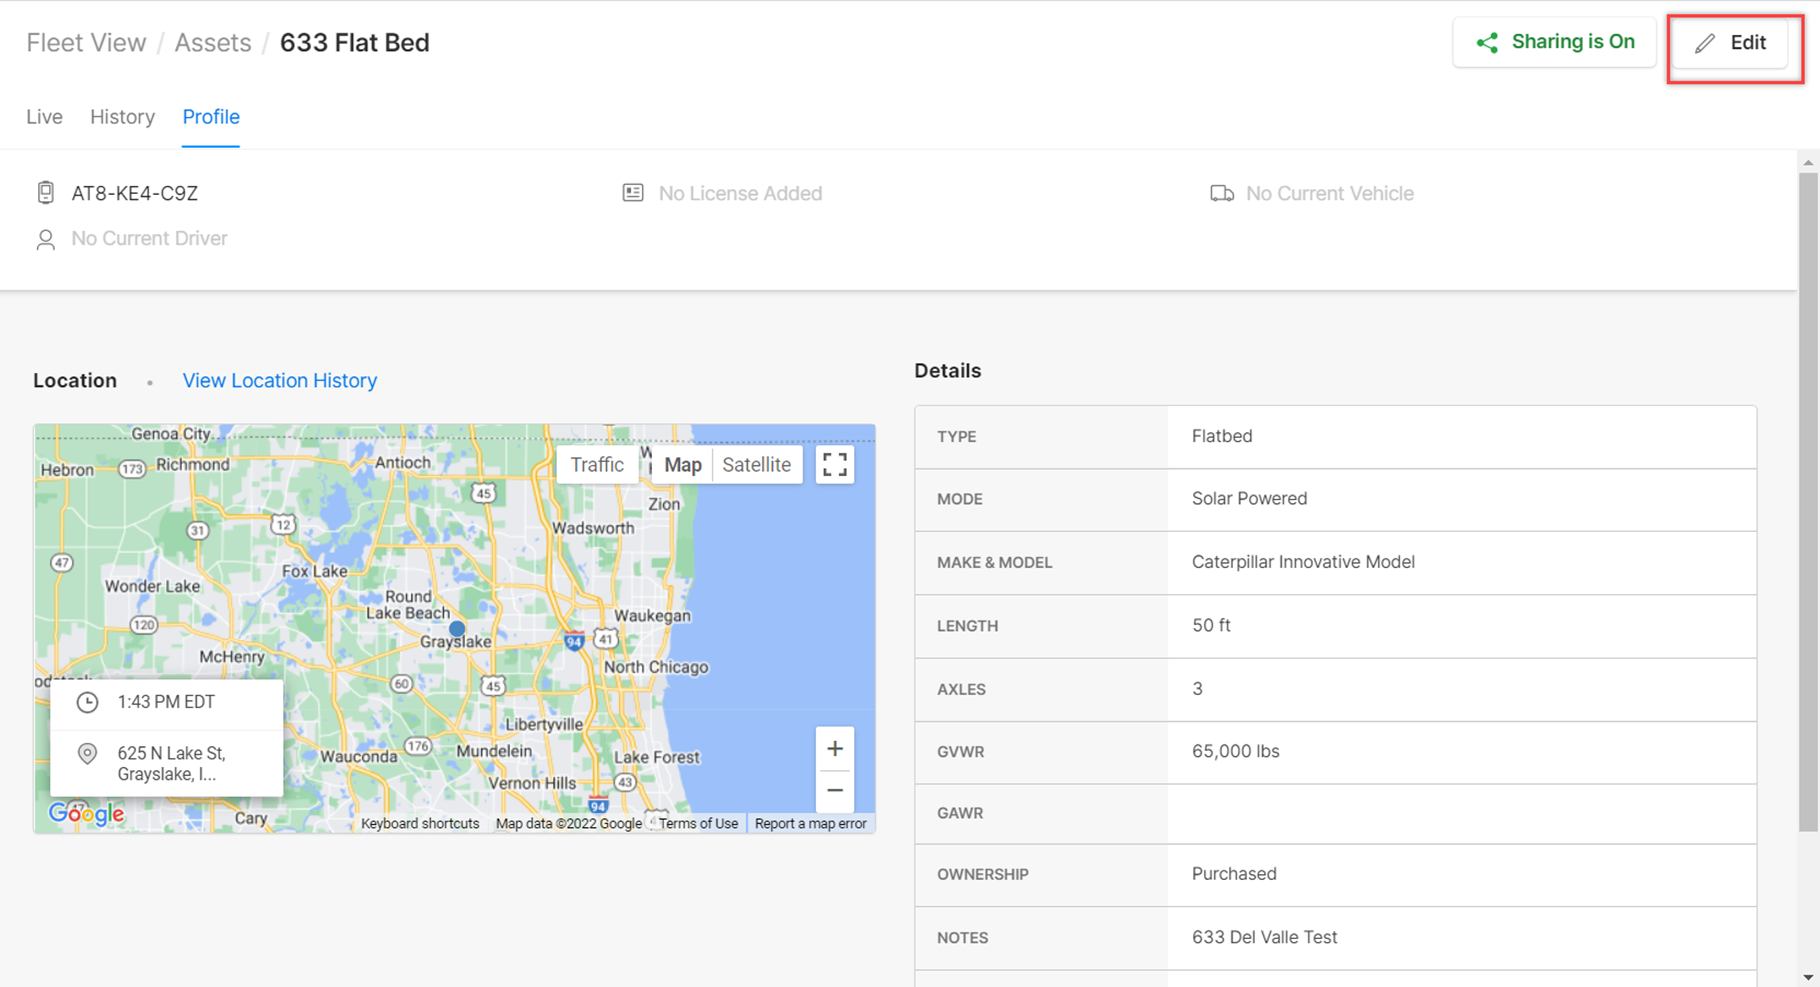Click the license card icon
Image resolution: width=1820 pixels, height=987 pixels.
point(633,192)
